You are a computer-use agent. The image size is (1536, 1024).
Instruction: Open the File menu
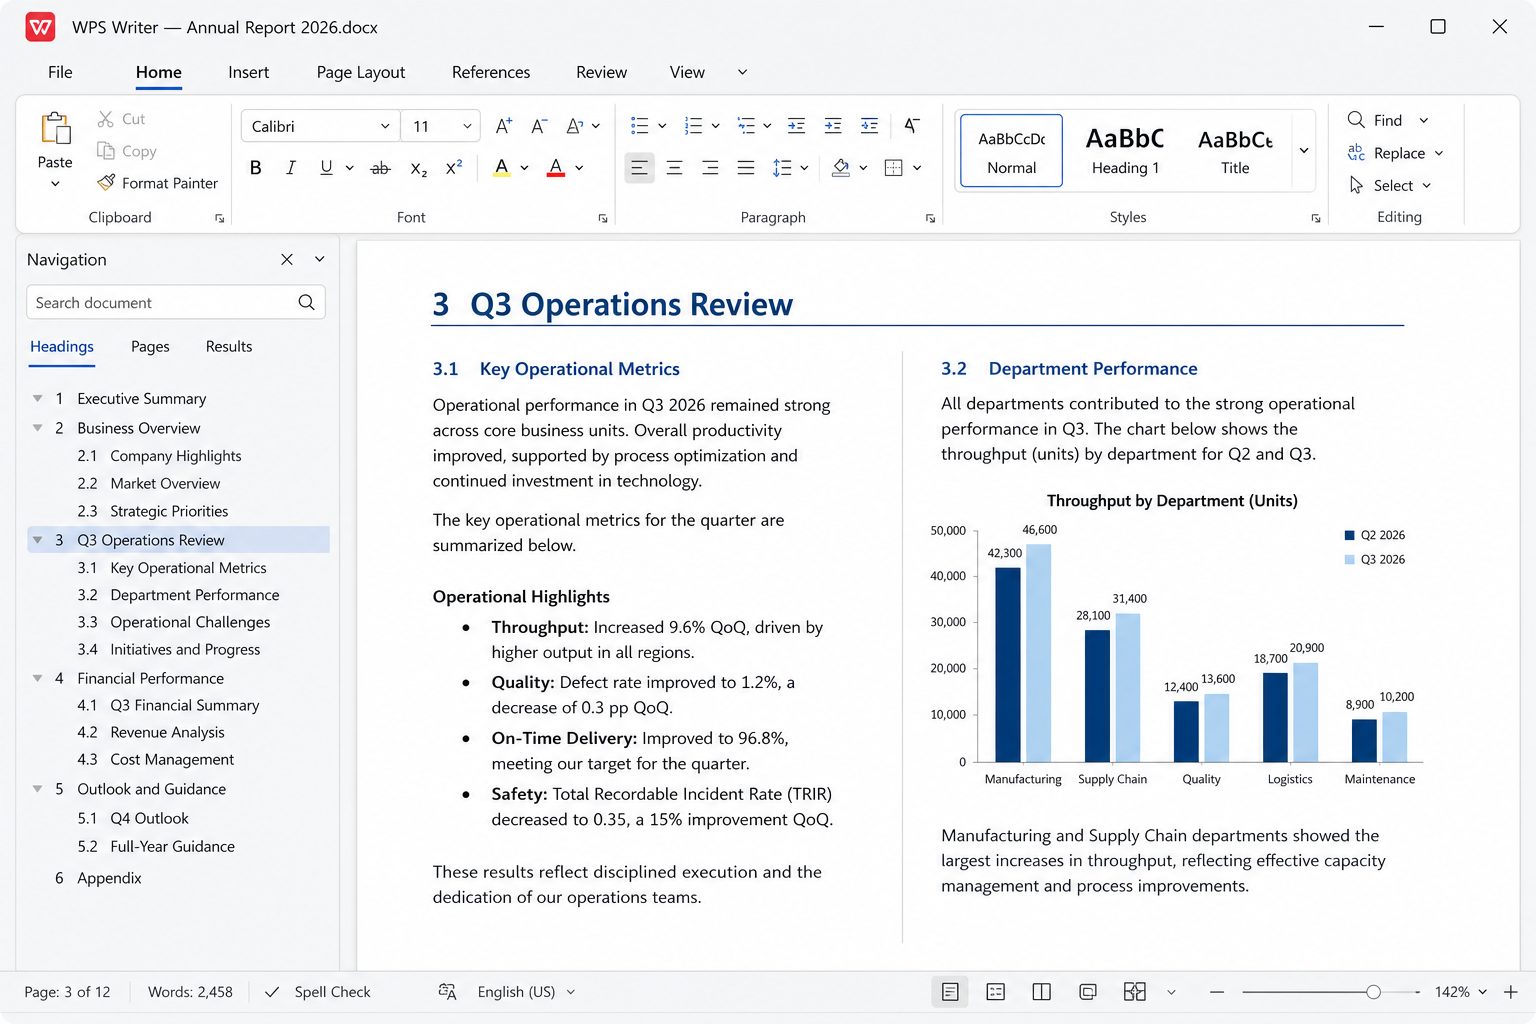click(60, 72)
